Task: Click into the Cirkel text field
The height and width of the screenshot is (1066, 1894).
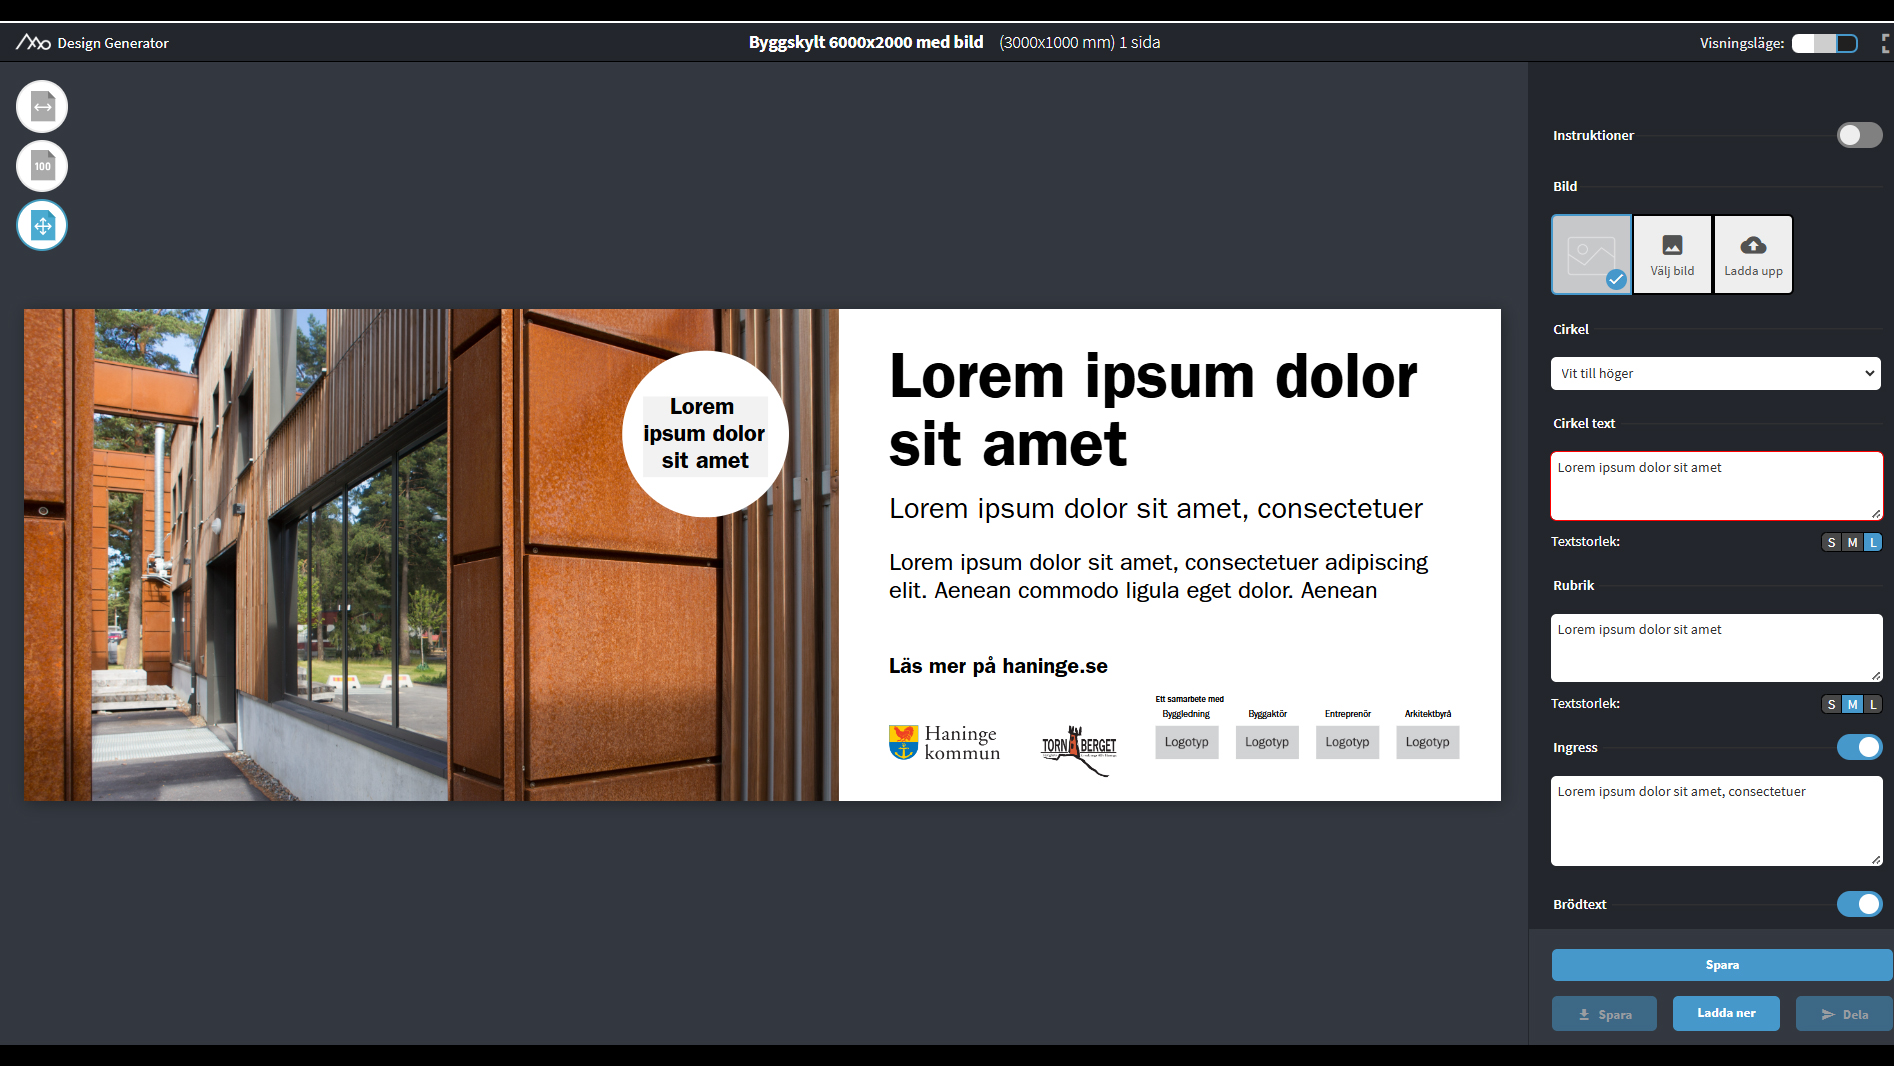Action: (x=1715, y=486)
